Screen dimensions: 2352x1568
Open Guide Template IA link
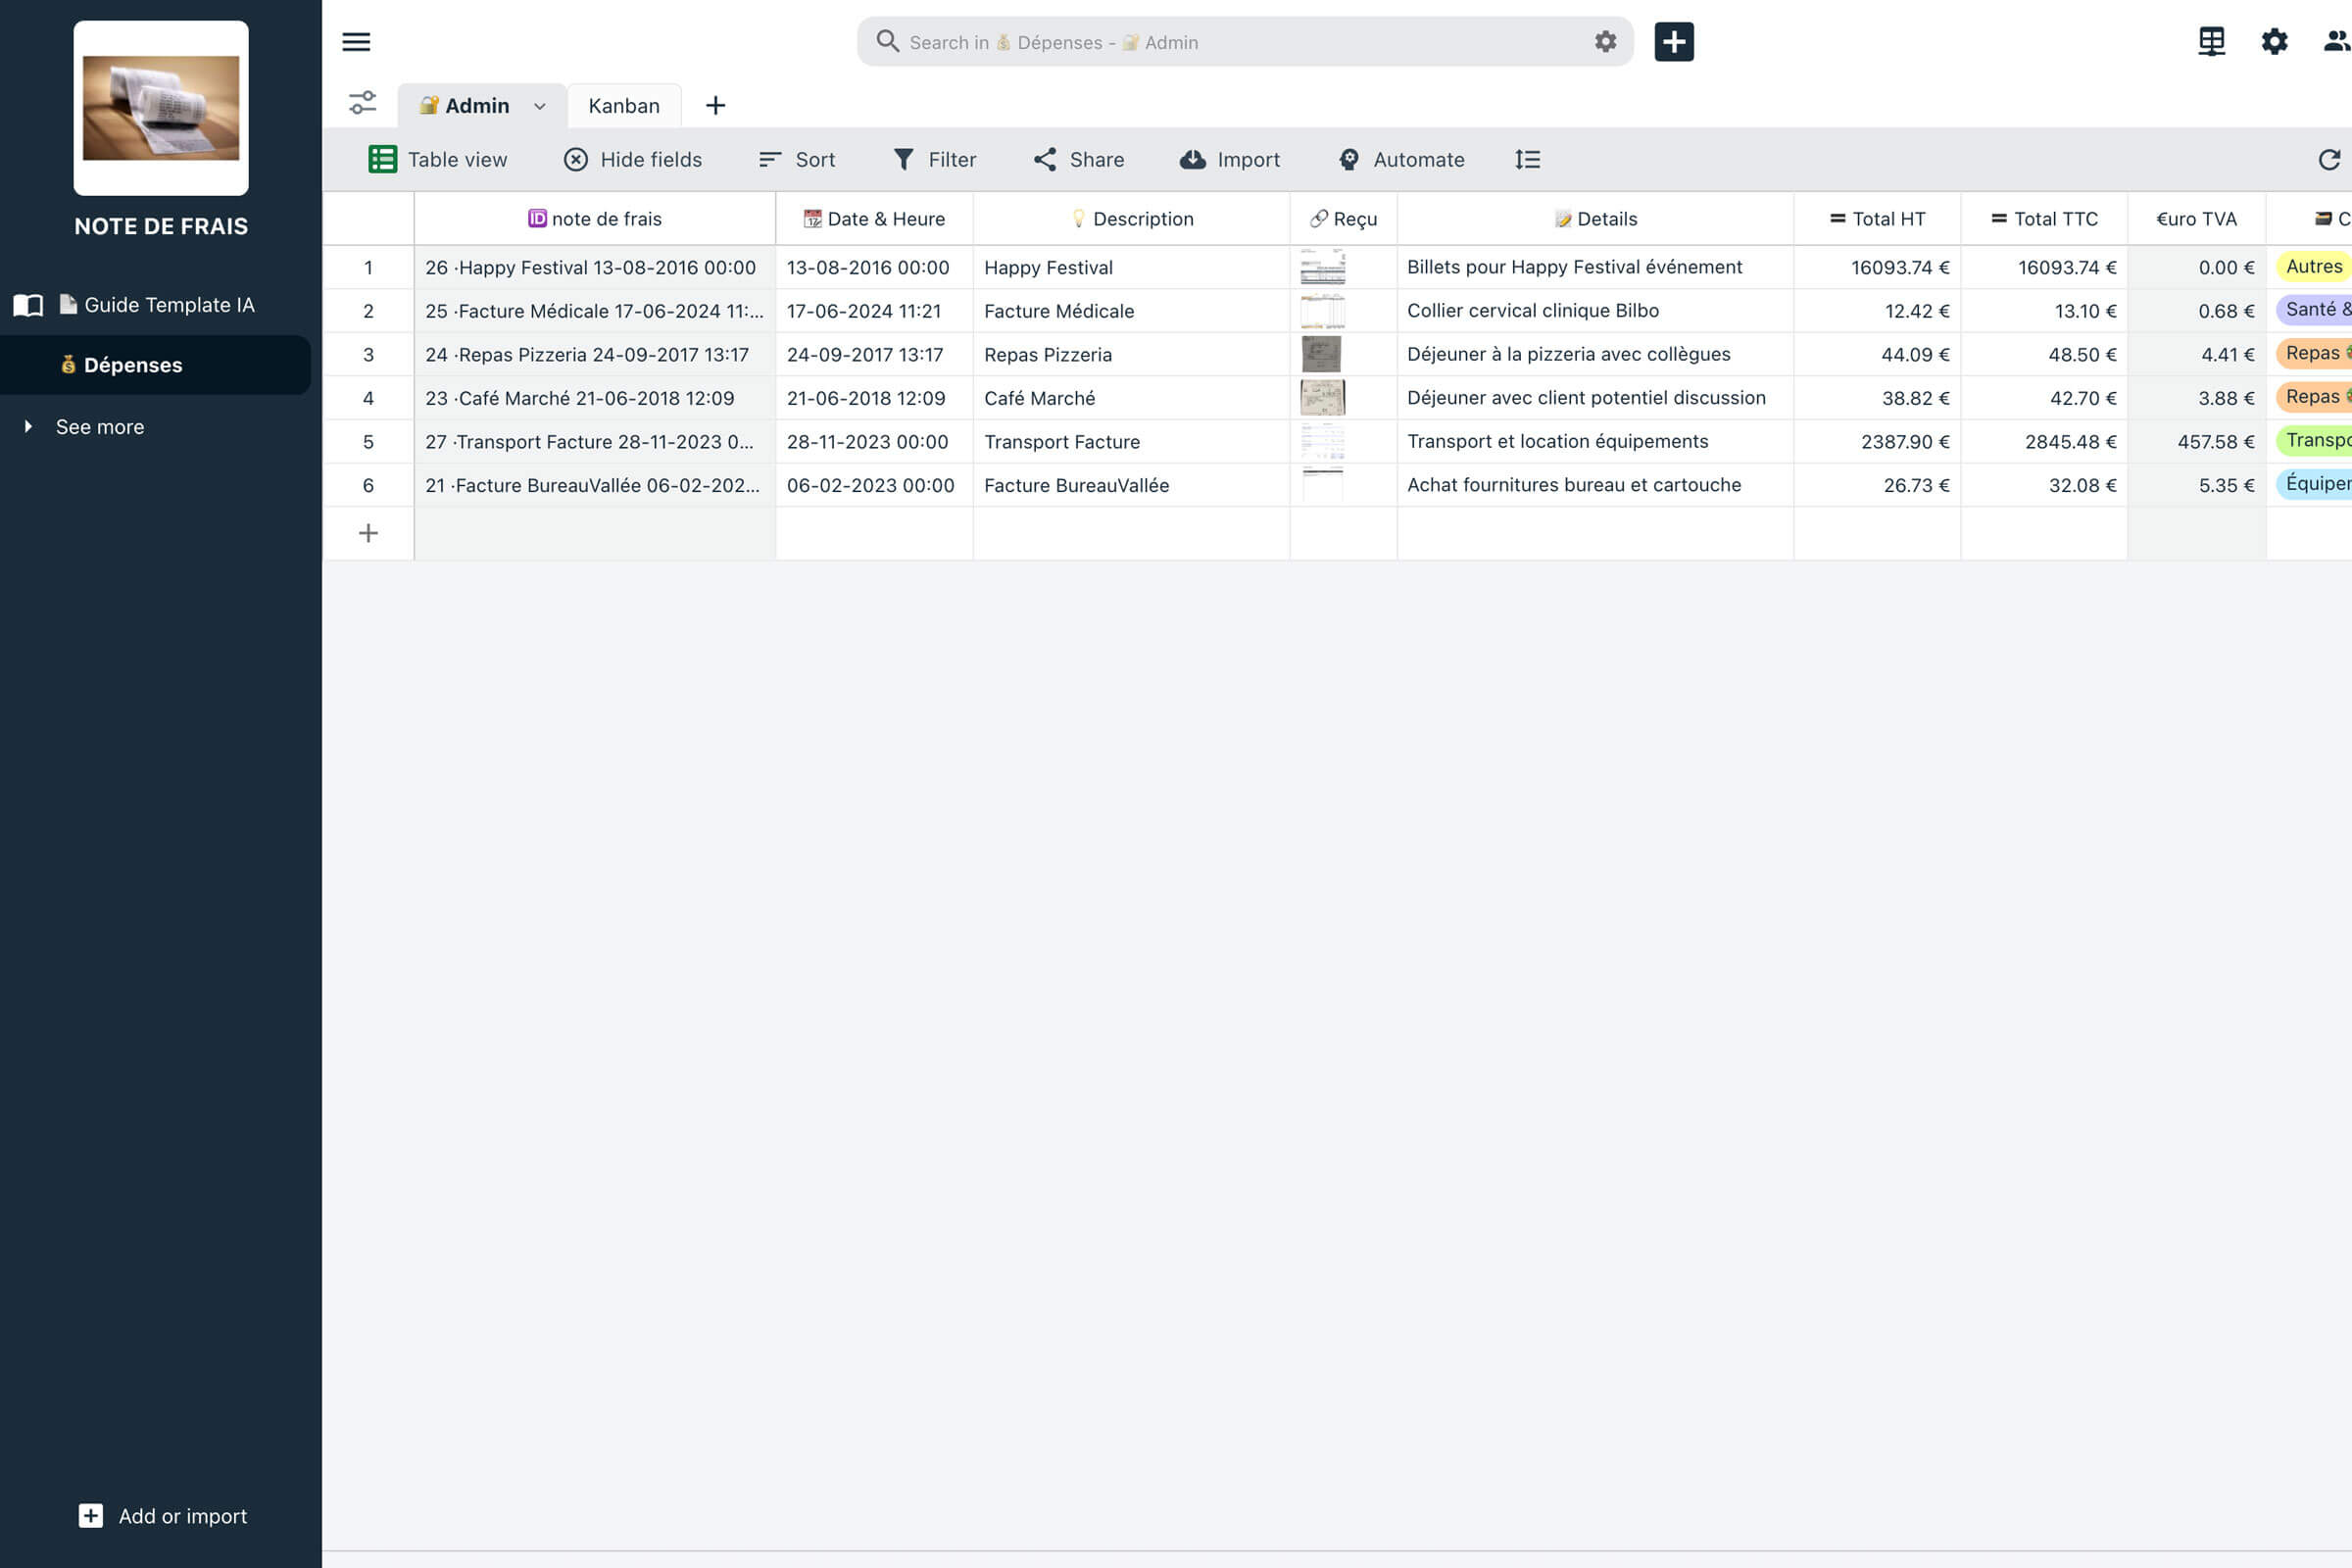coord(168,305)
